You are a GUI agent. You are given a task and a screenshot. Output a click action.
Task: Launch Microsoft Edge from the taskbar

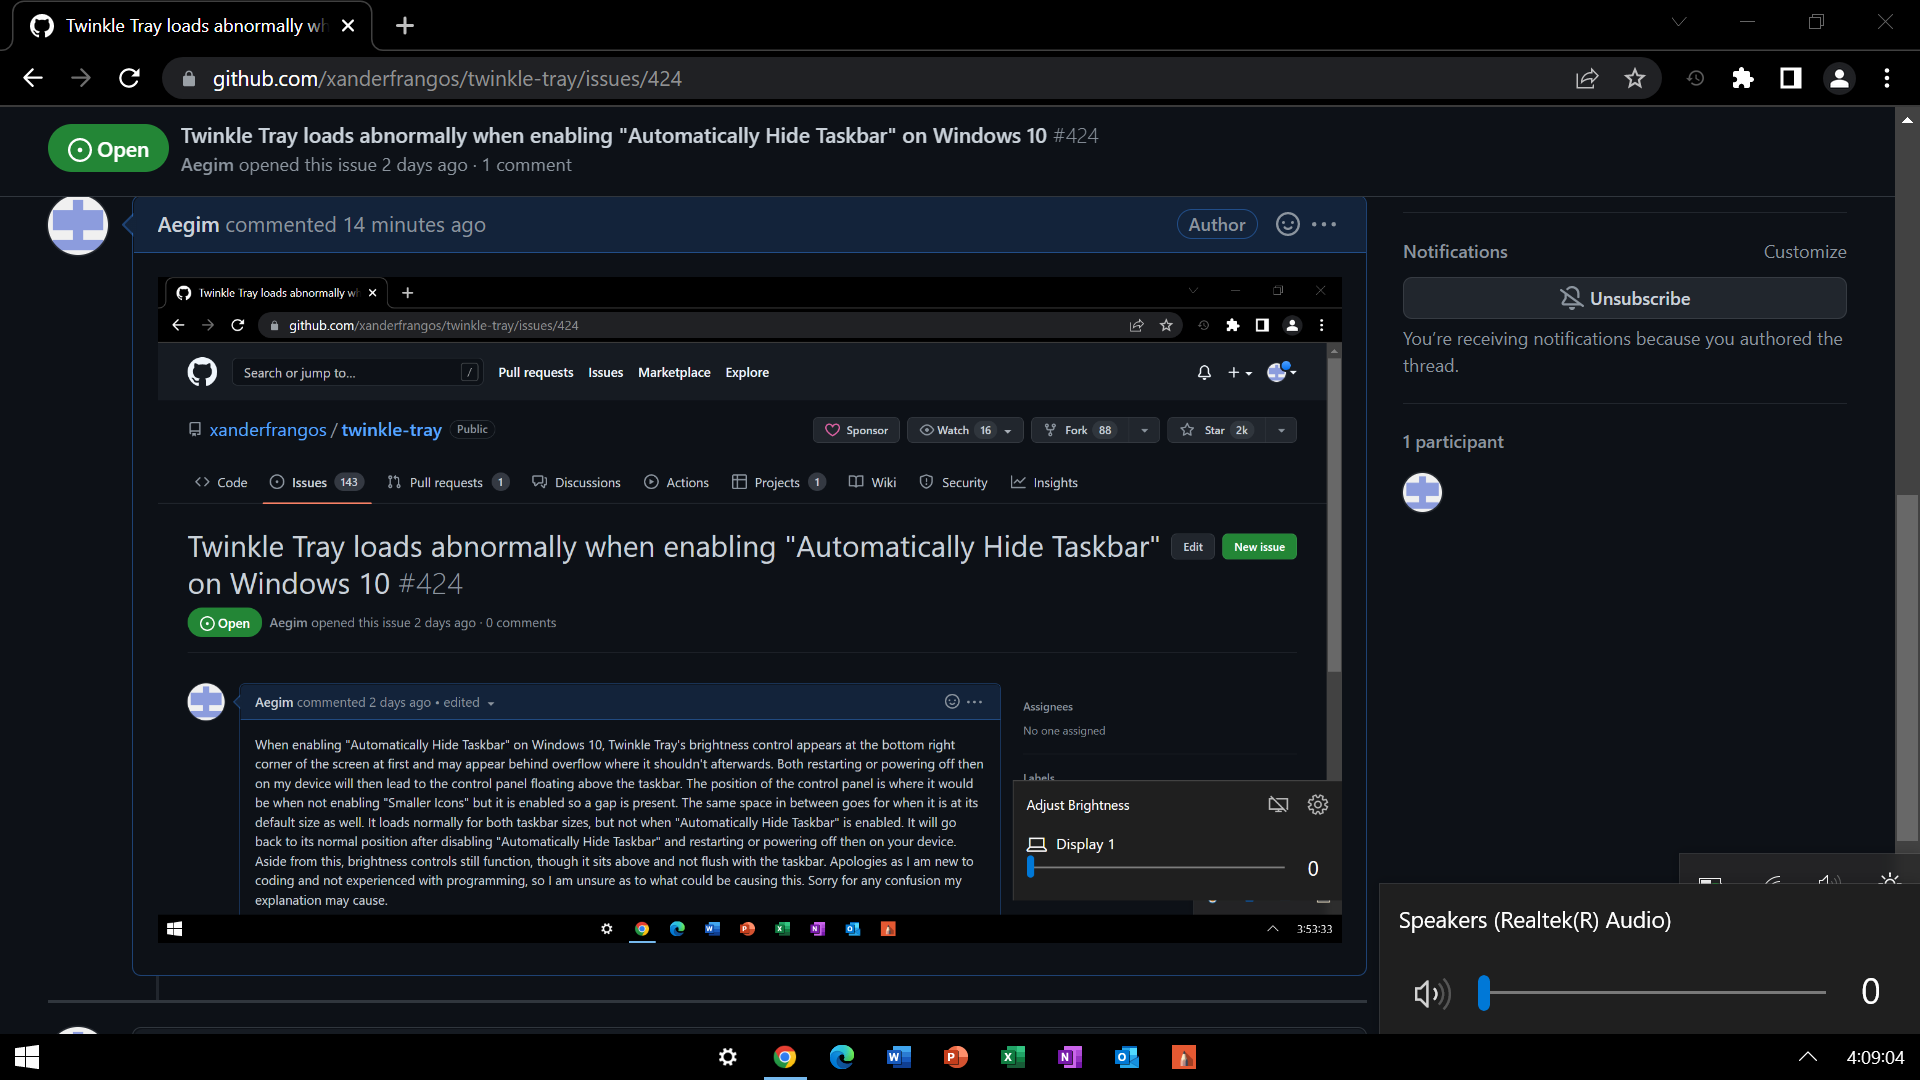(x=842, y=1057)
